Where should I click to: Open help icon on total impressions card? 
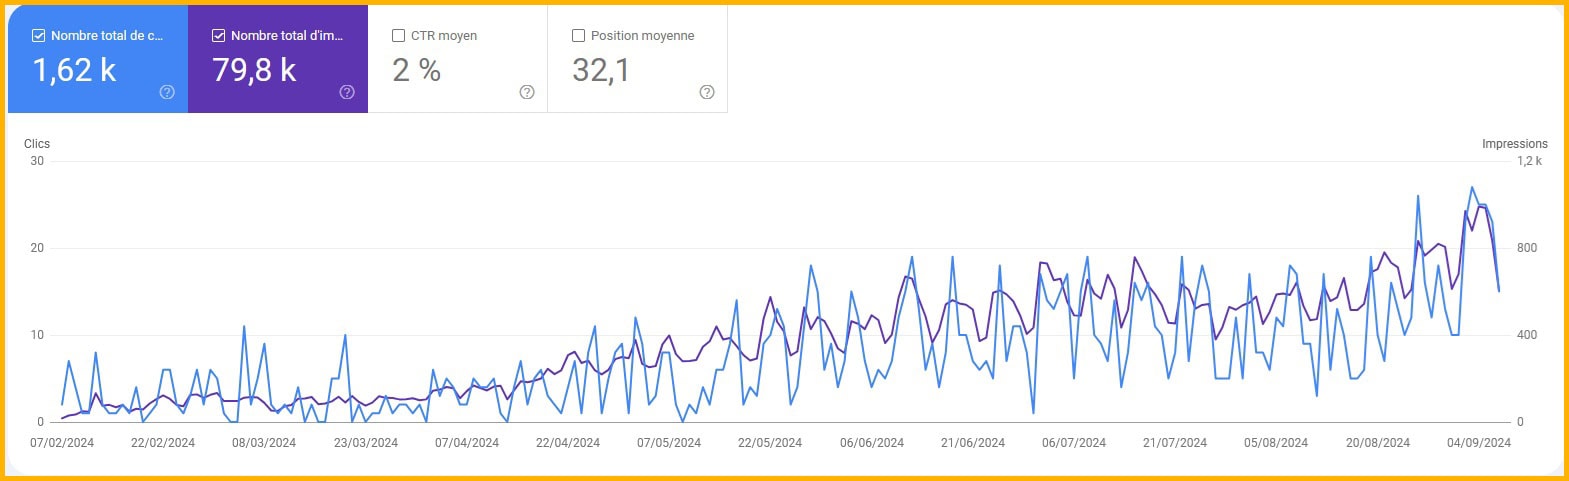[x=347, y=92]
